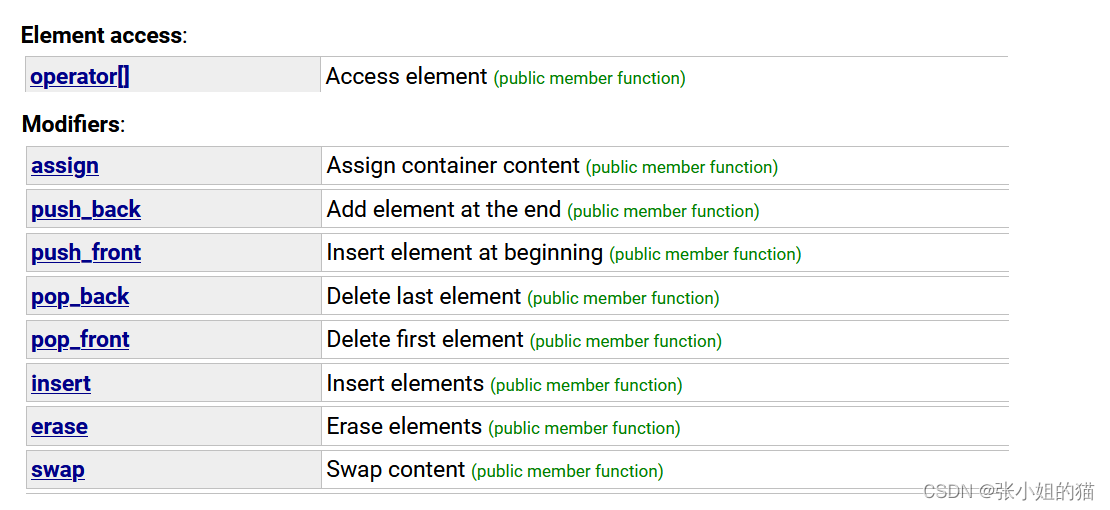The width and height of the screenshot is (1110, 510).
Task: Click the push_back link
Action: [86, 210]
